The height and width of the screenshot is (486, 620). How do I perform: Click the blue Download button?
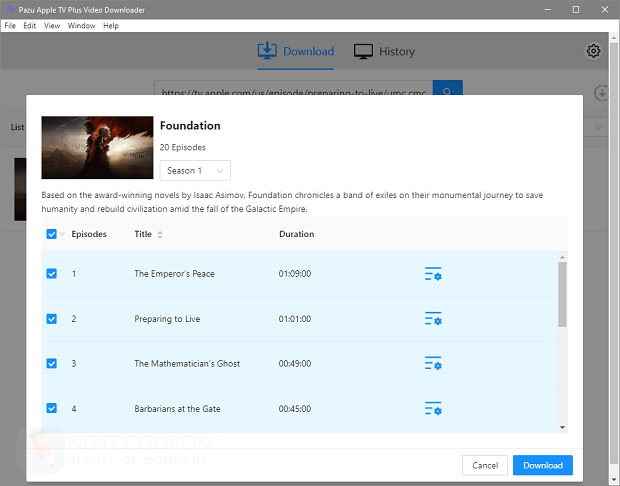(542, 465)
